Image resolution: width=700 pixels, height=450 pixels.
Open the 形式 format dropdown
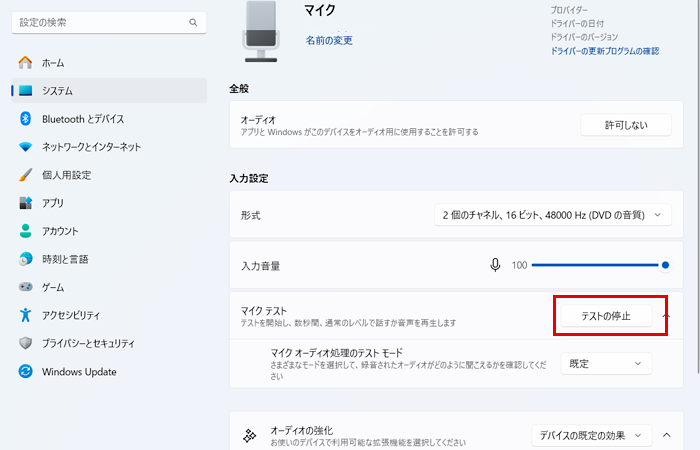coord(553,215)
